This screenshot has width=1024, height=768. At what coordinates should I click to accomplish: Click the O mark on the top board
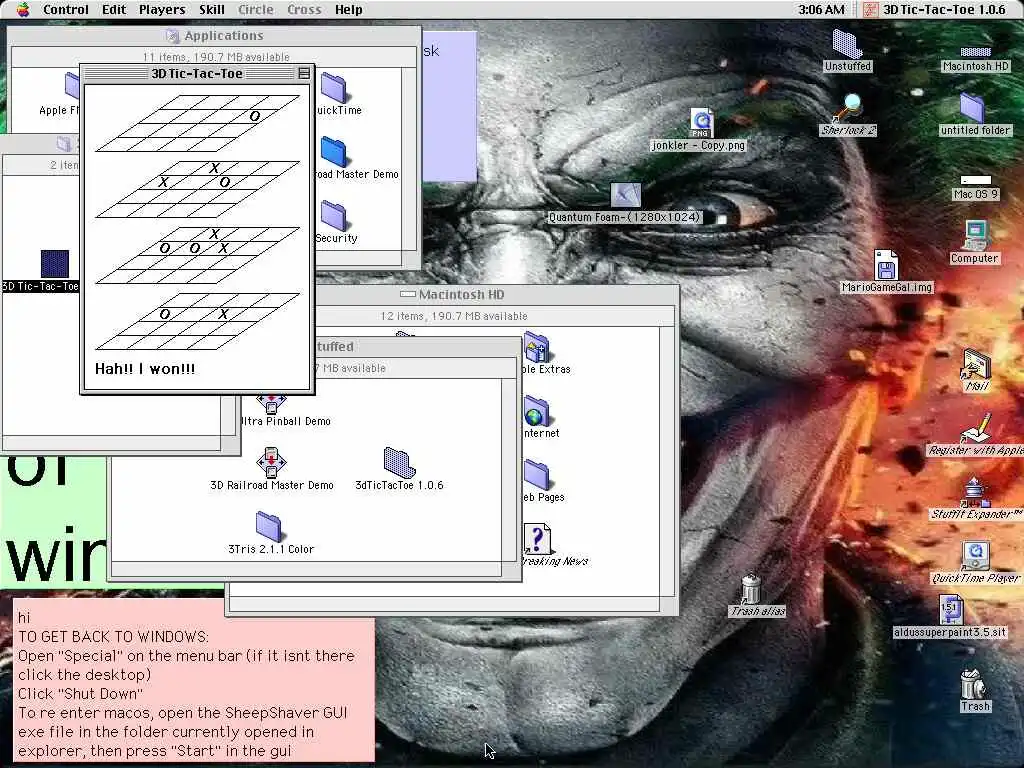point(254,116)
